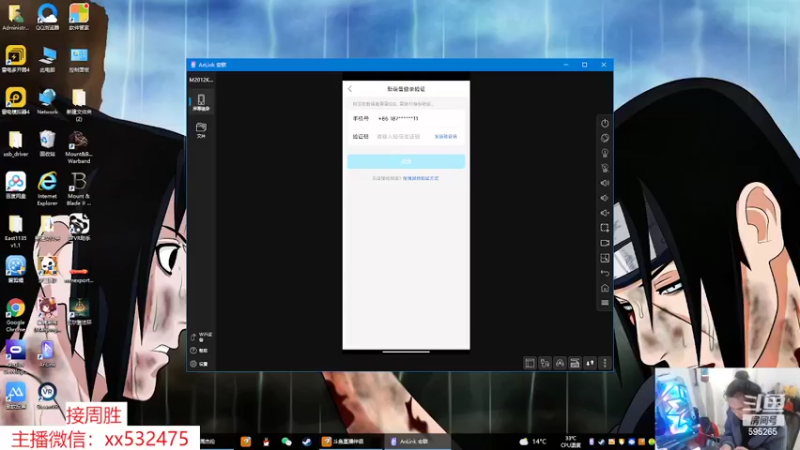Click the home icon on right toolbar

[x=605, y=288]
